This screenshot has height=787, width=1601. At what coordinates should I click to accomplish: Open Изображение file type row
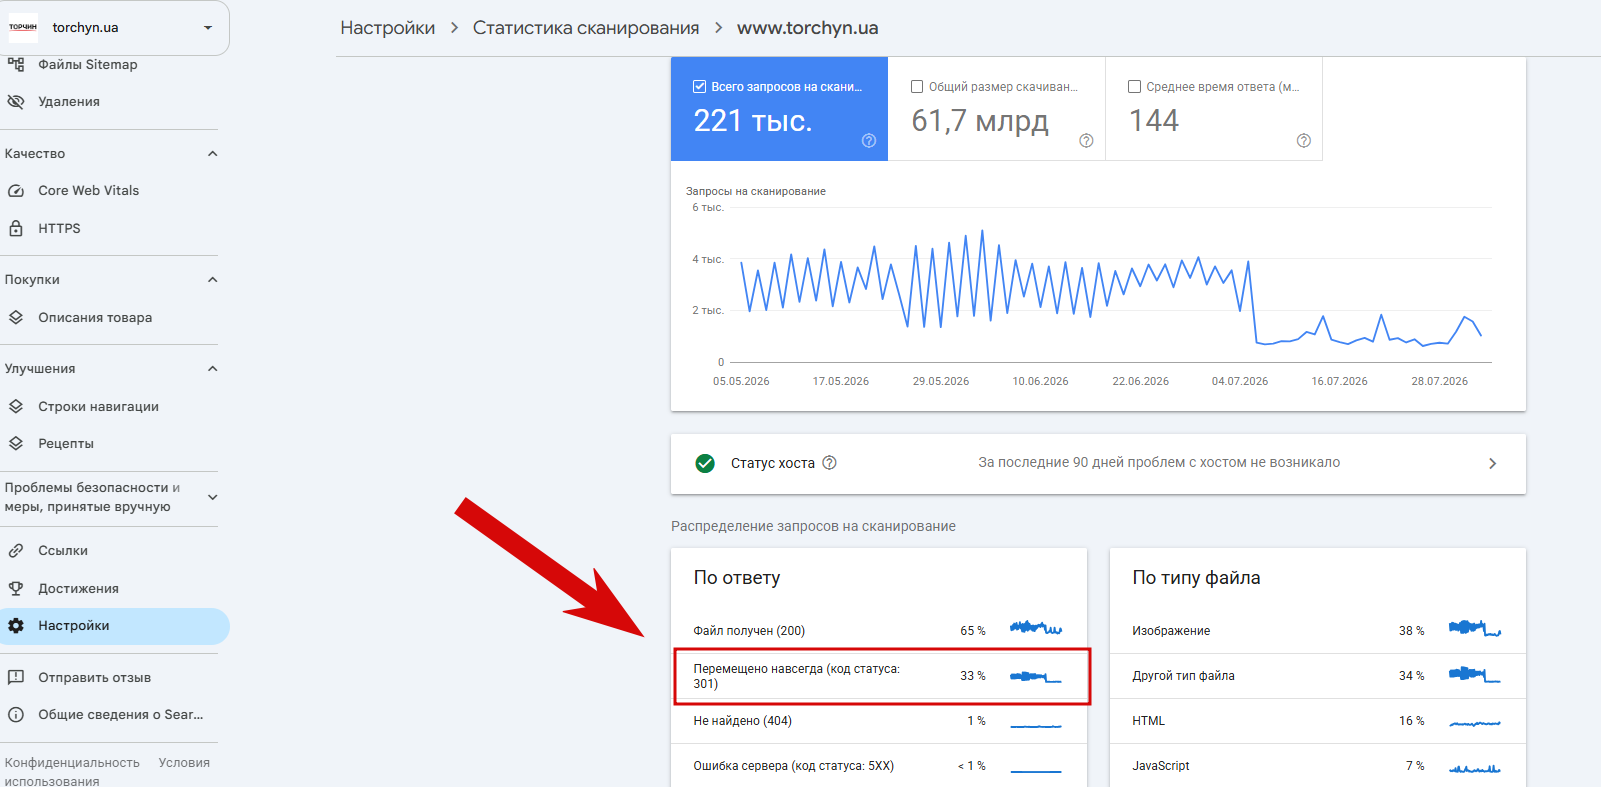(x=1318, y=631)
